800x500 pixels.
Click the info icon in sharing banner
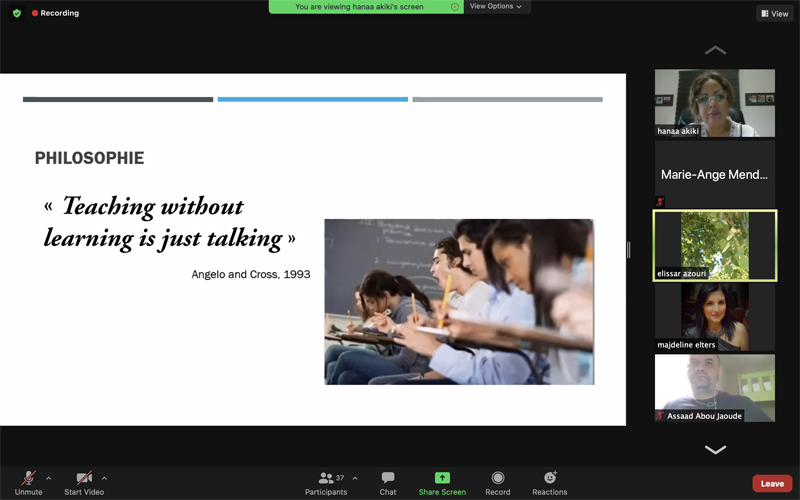click(455, 7)
